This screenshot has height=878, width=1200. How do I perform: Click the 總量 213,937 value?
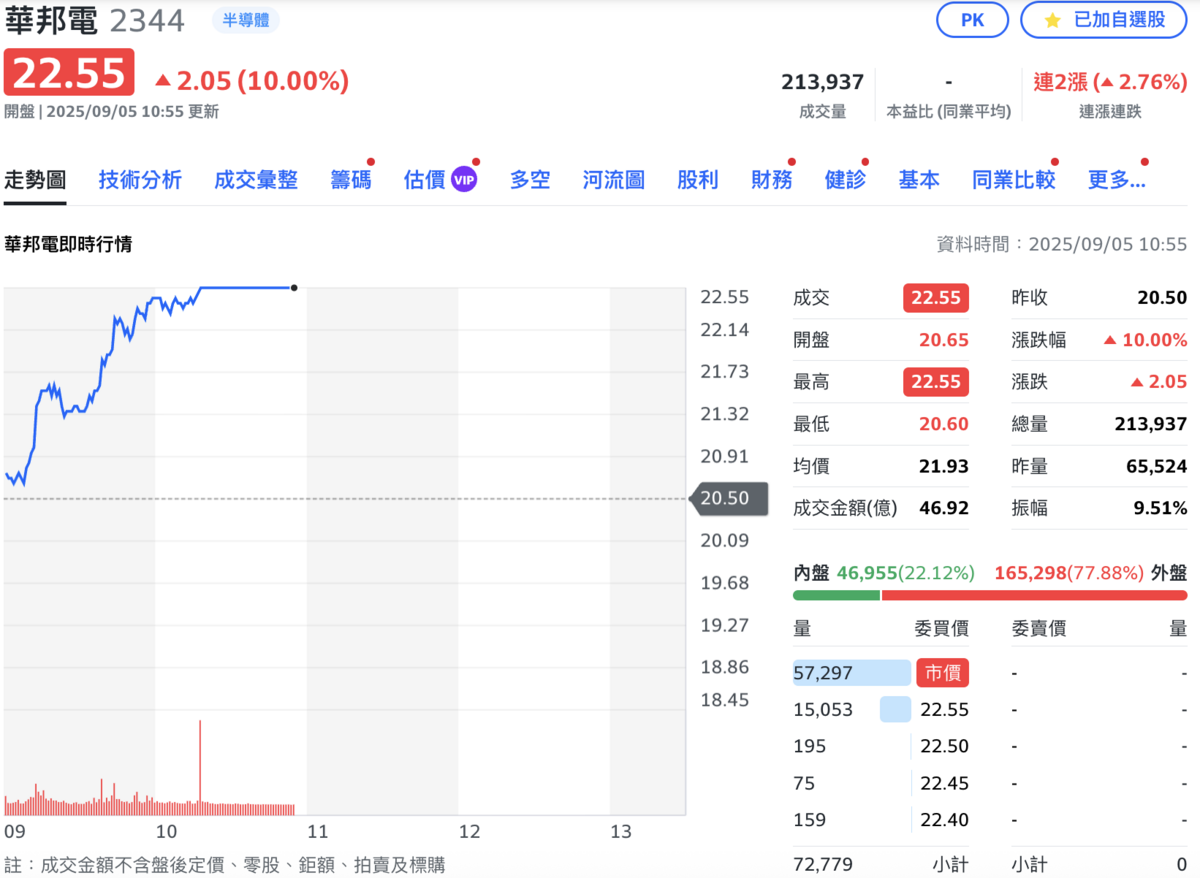[1151, 424]
